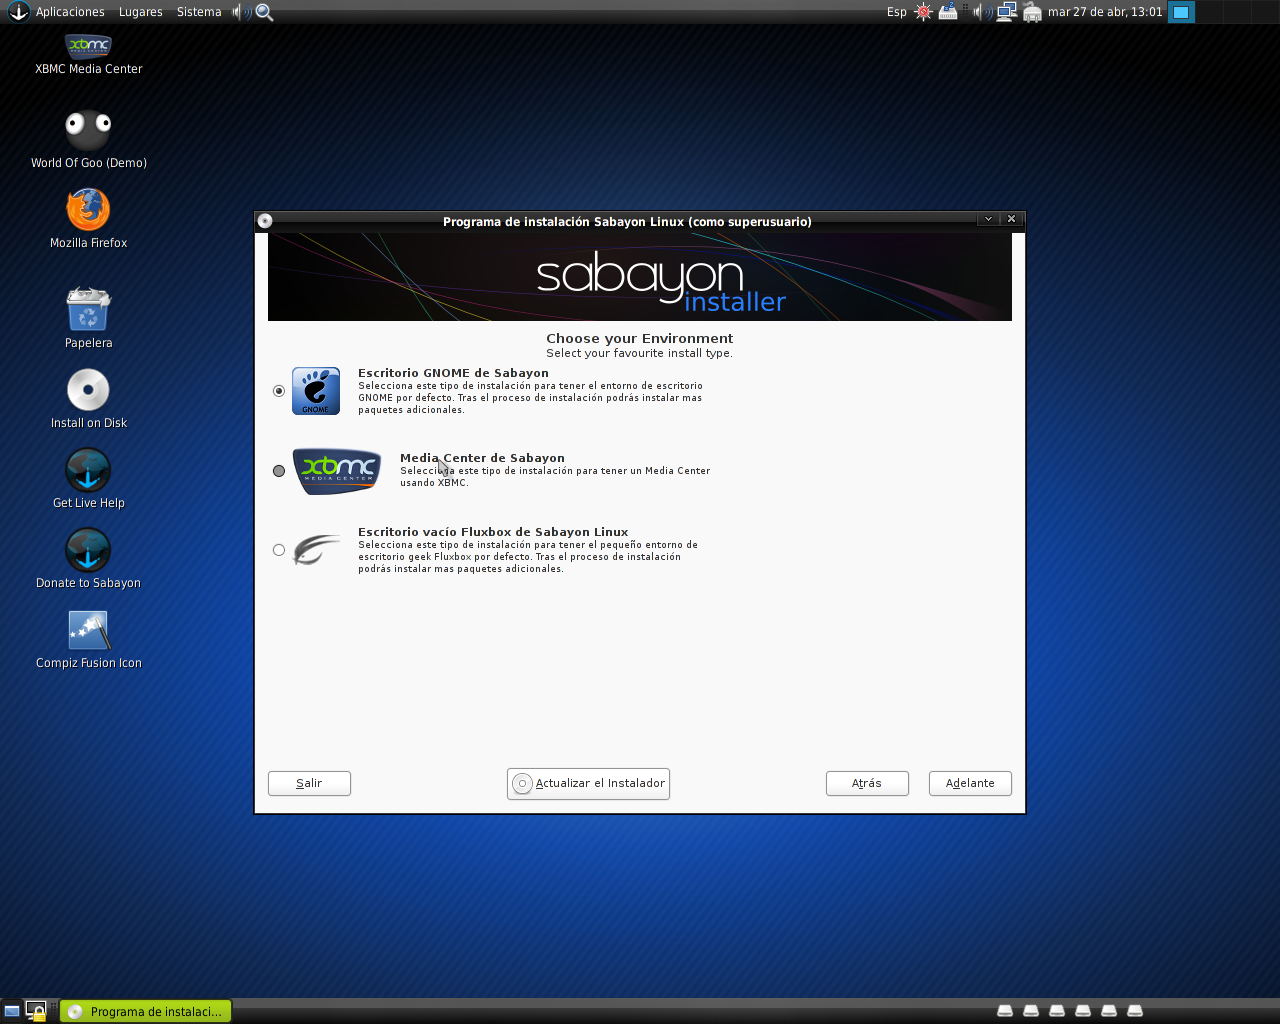
Task: Go back with Atrás button
Action: click(867, 783)
